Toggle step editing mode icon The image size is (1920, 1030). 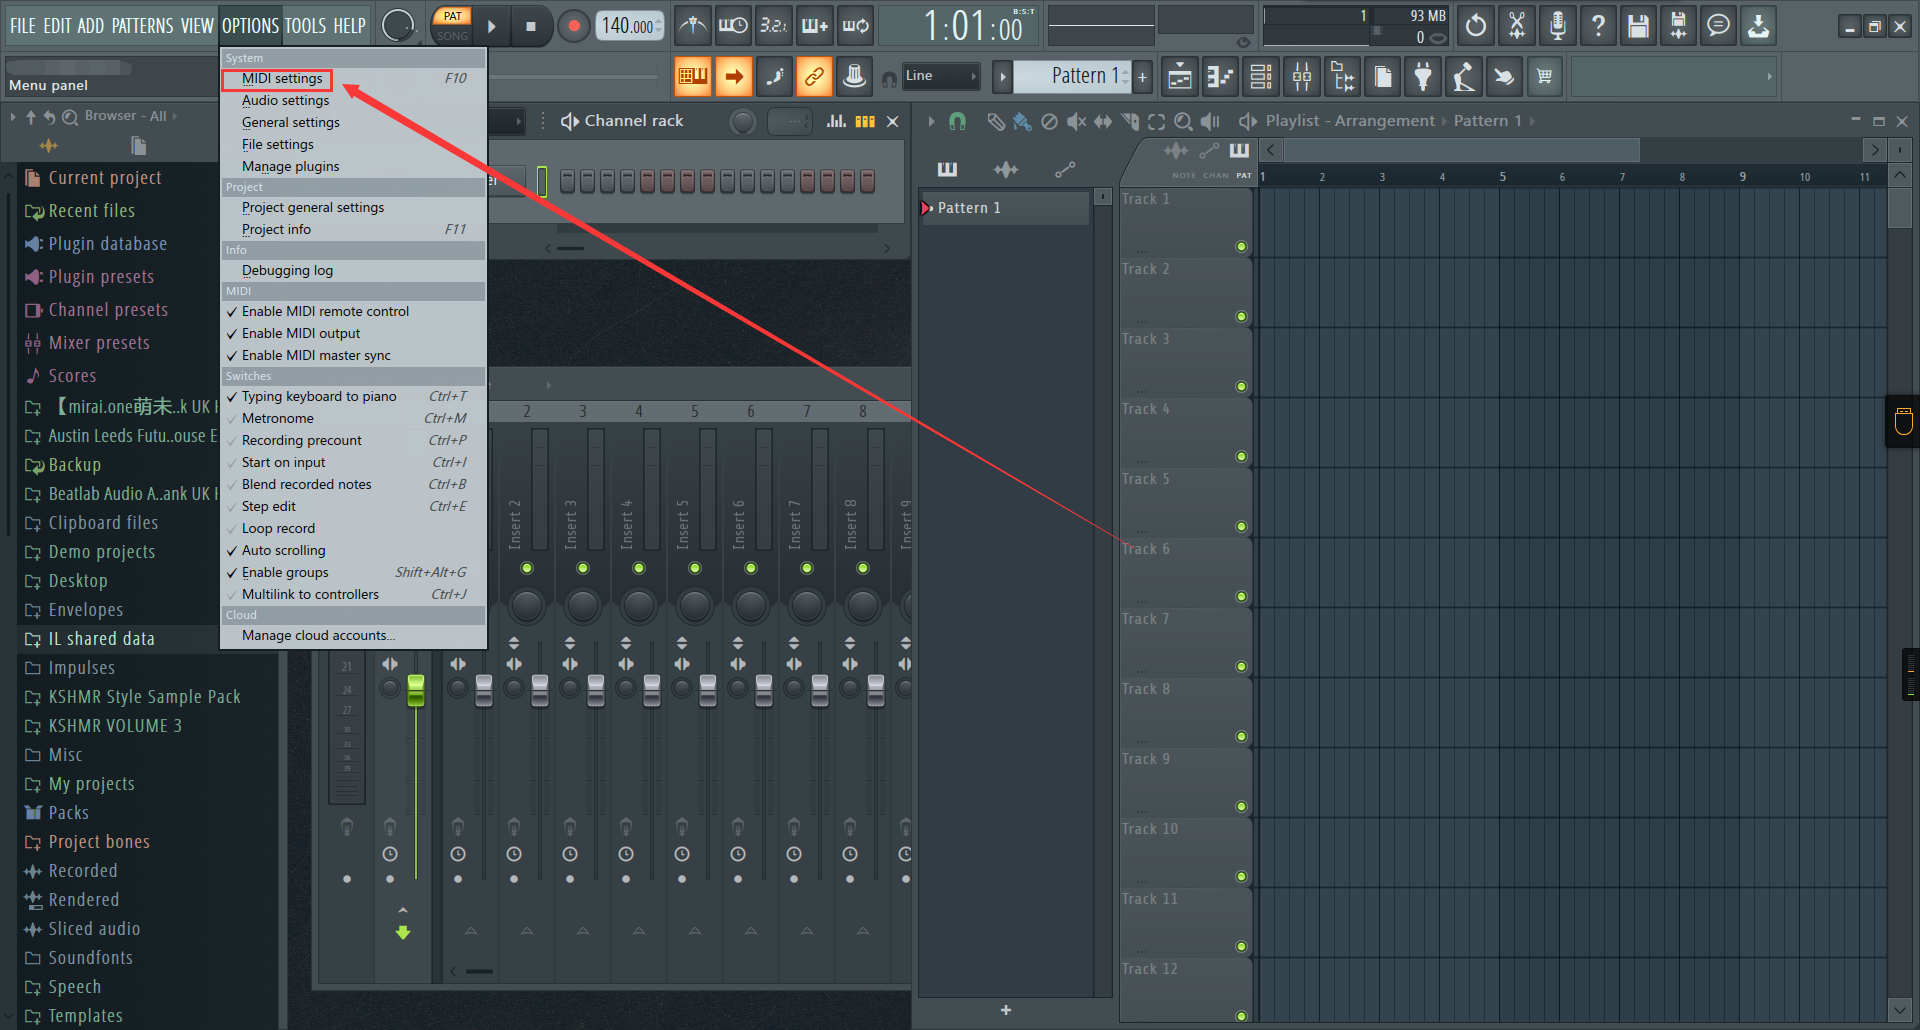click(x=774, y=76)
